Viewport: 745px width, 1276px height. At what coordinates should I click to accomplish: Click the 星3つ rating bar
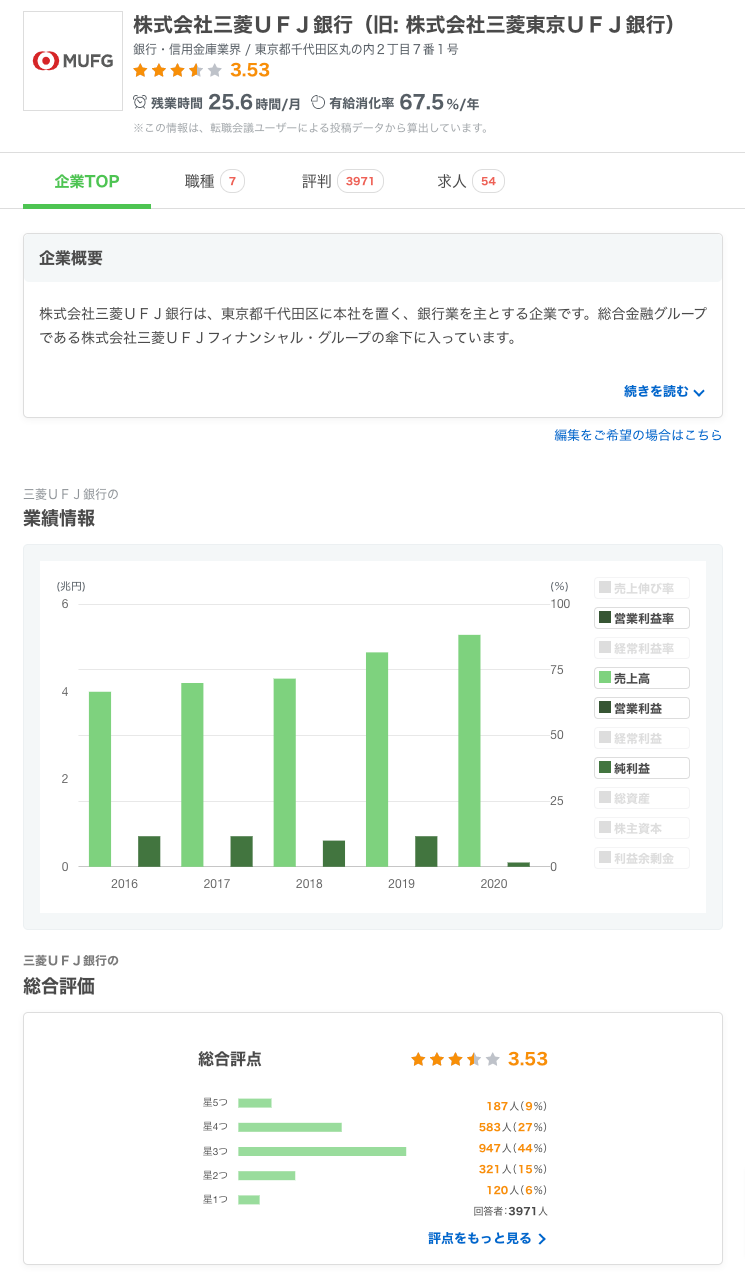tap(322, 1151)
